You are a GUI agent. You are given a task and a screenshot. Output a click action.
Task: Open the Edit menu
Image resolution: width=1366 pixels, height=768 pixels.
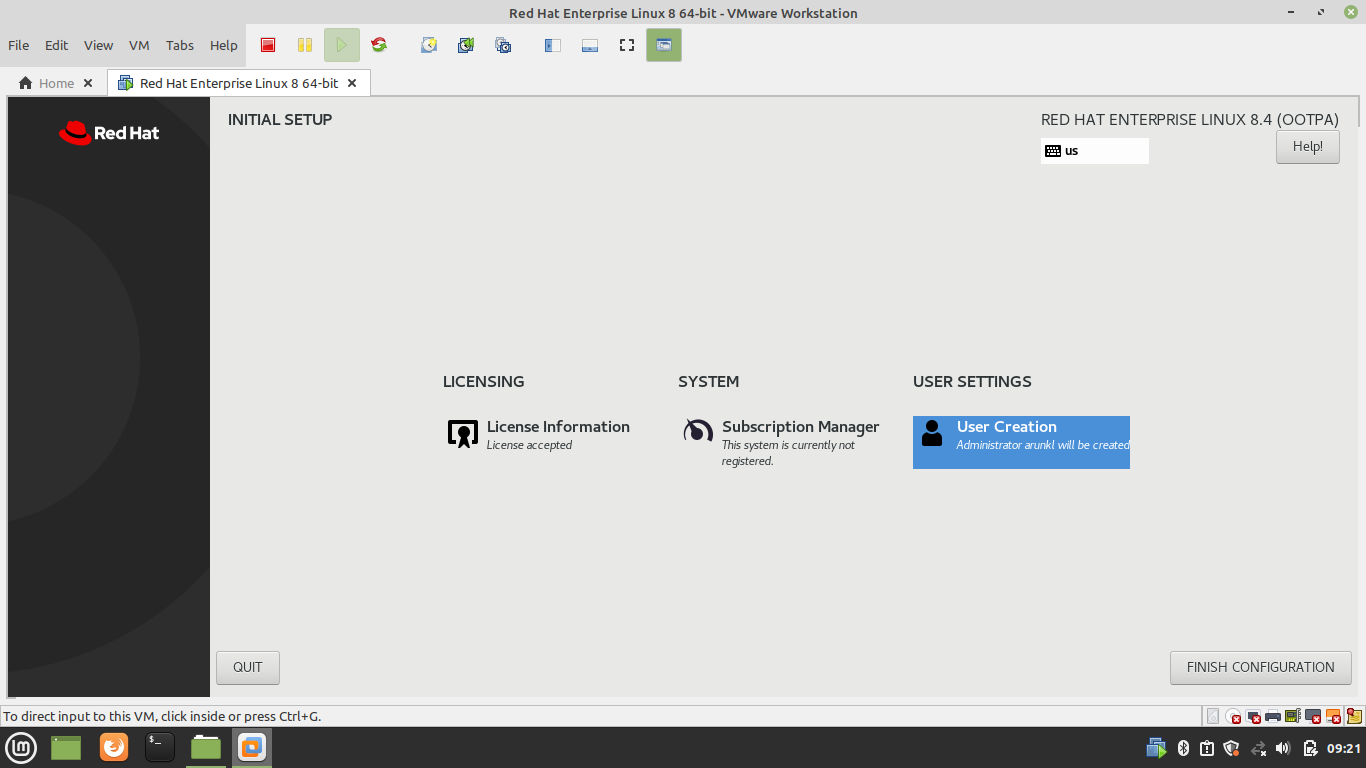click(x=57, y=45)
